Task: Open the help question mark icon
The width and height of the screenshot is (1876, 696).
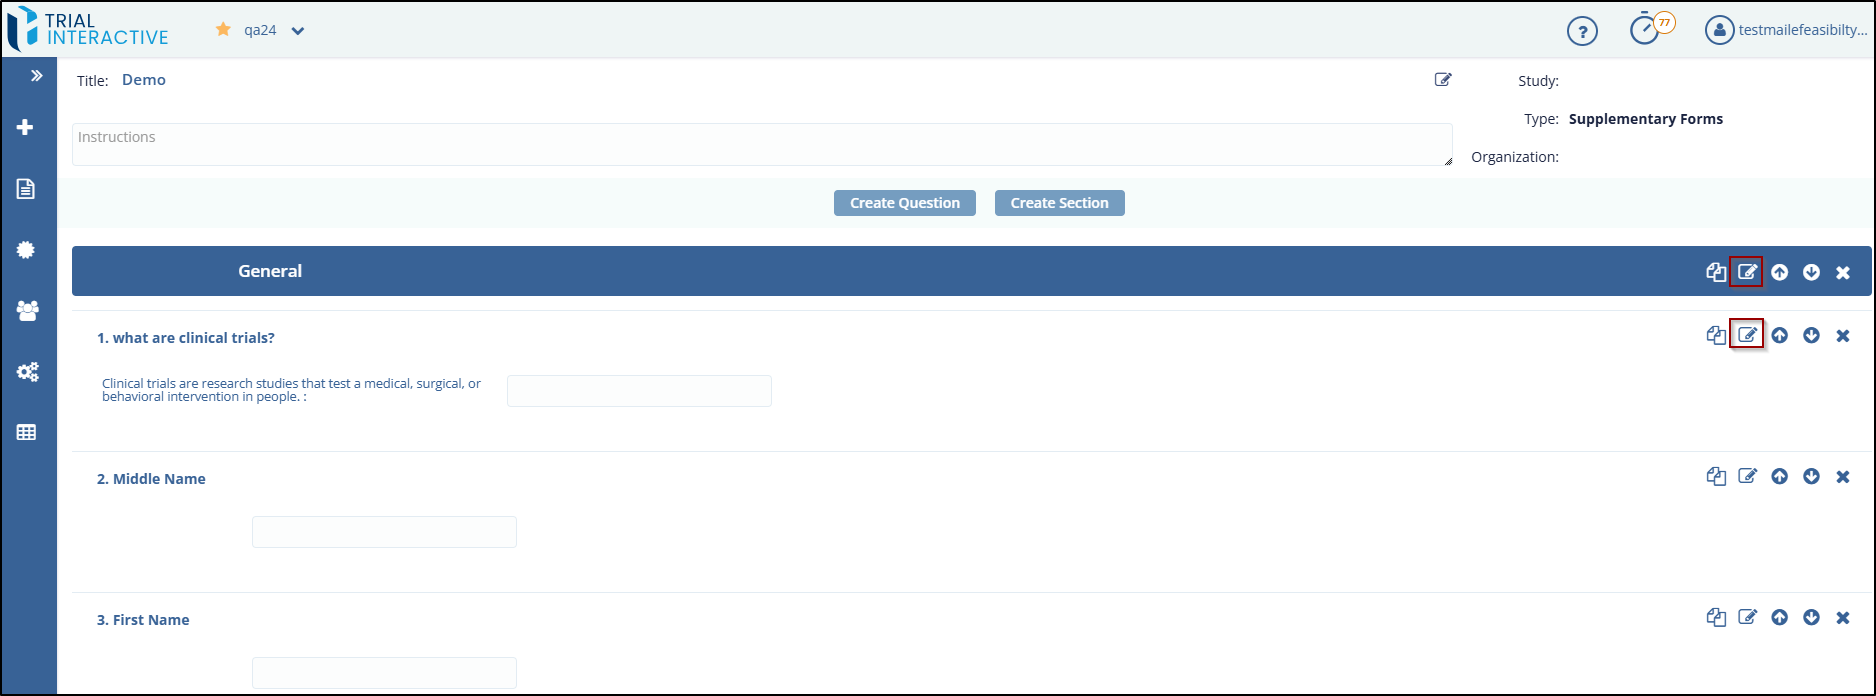Action: [x=1582, y=31]
